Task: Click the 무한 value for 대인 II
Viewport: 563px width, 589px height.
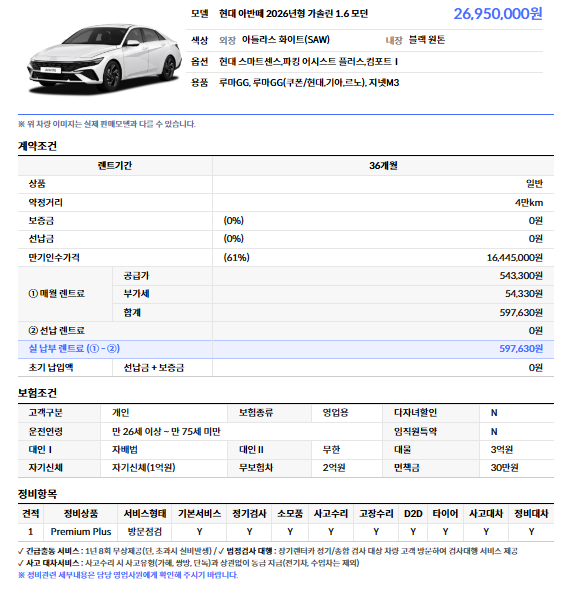Action: pos(331,450)
